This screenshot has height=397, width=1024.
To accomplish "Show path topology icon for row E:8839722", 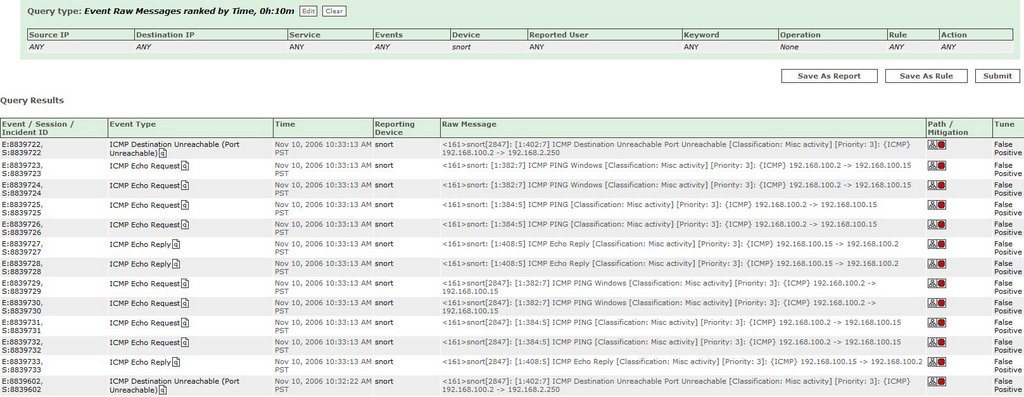I will [x=932, y=146].
